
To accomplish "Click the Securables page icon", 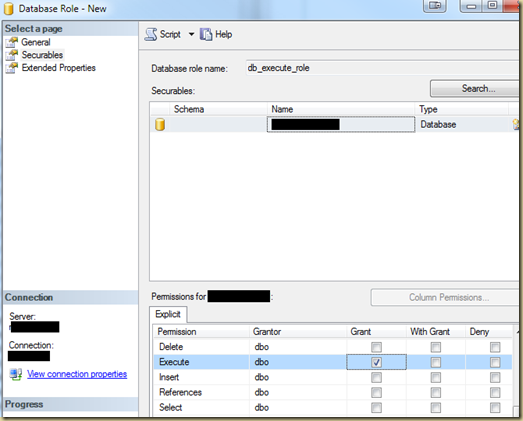I will pyautogui.click(x=12, y=55).
